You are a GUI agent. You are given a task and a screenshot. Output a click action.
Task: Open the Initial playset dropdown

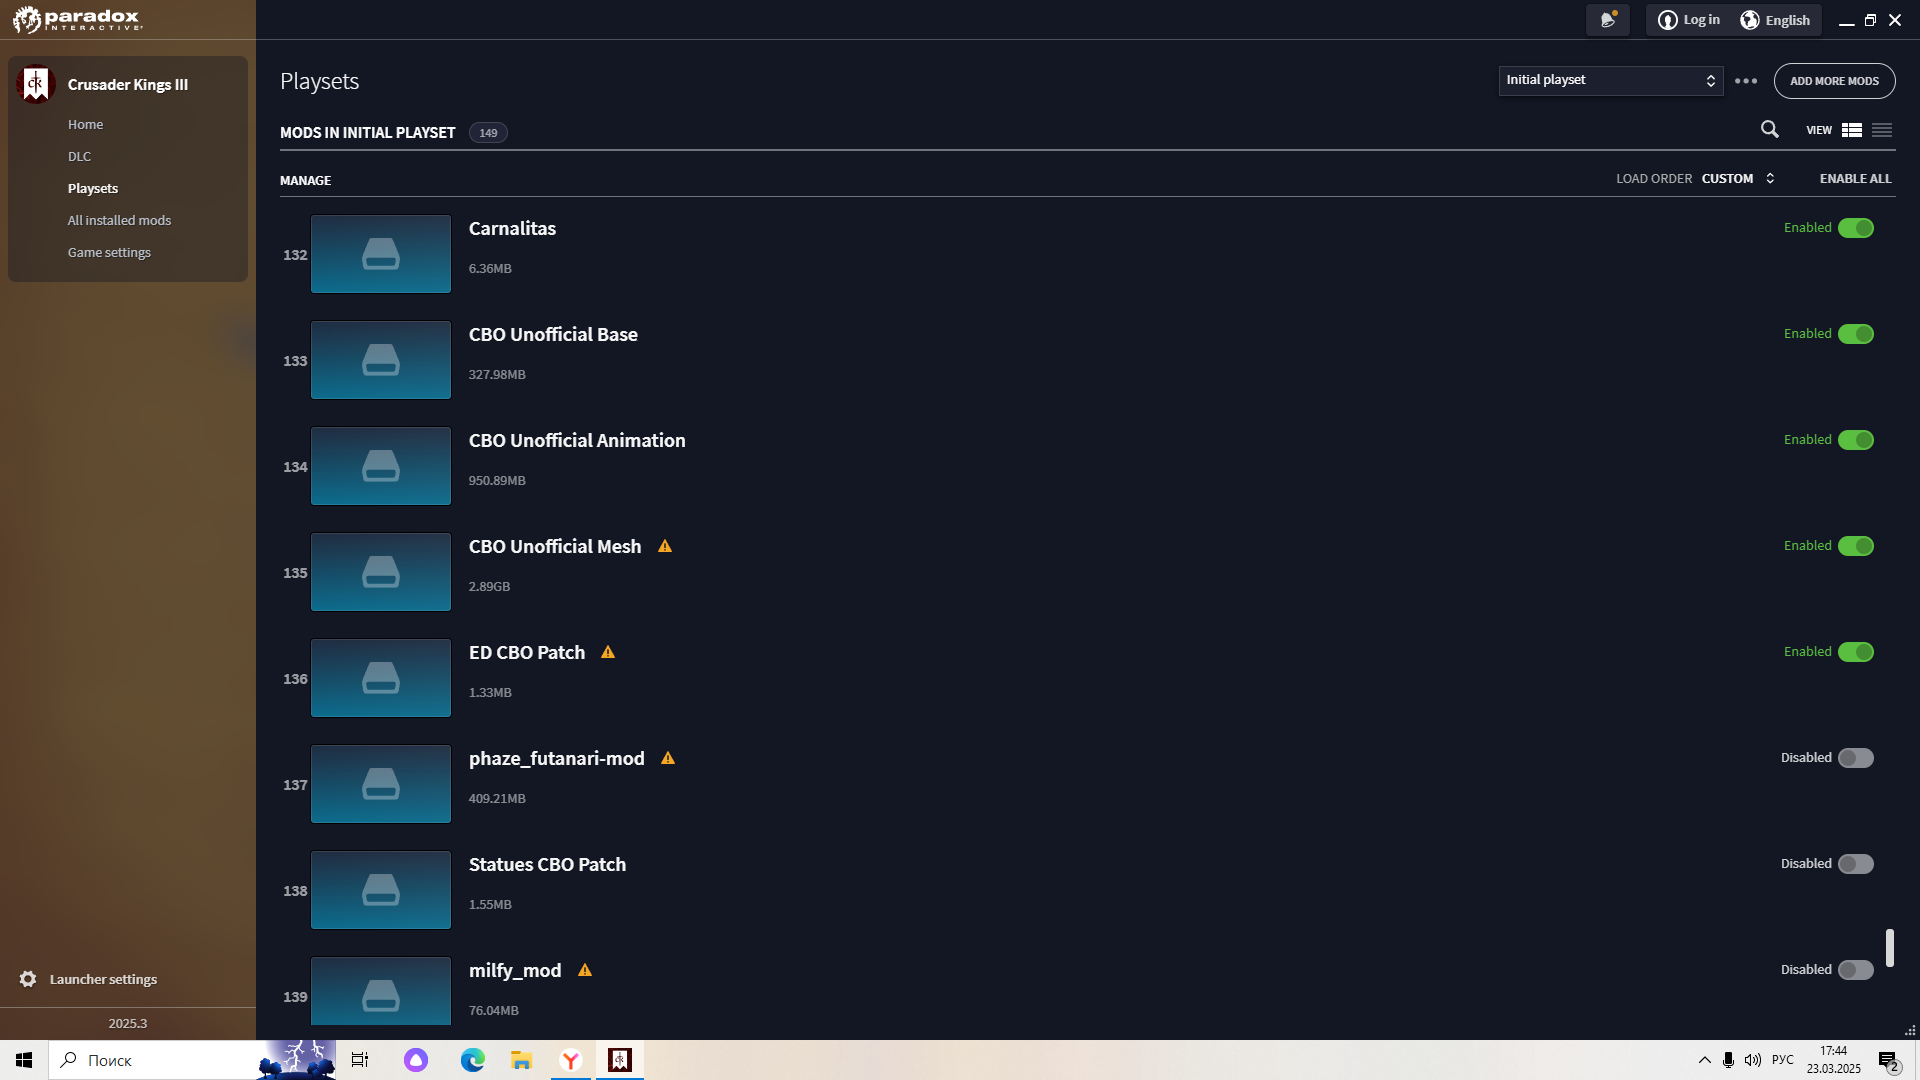point(1611,80)
